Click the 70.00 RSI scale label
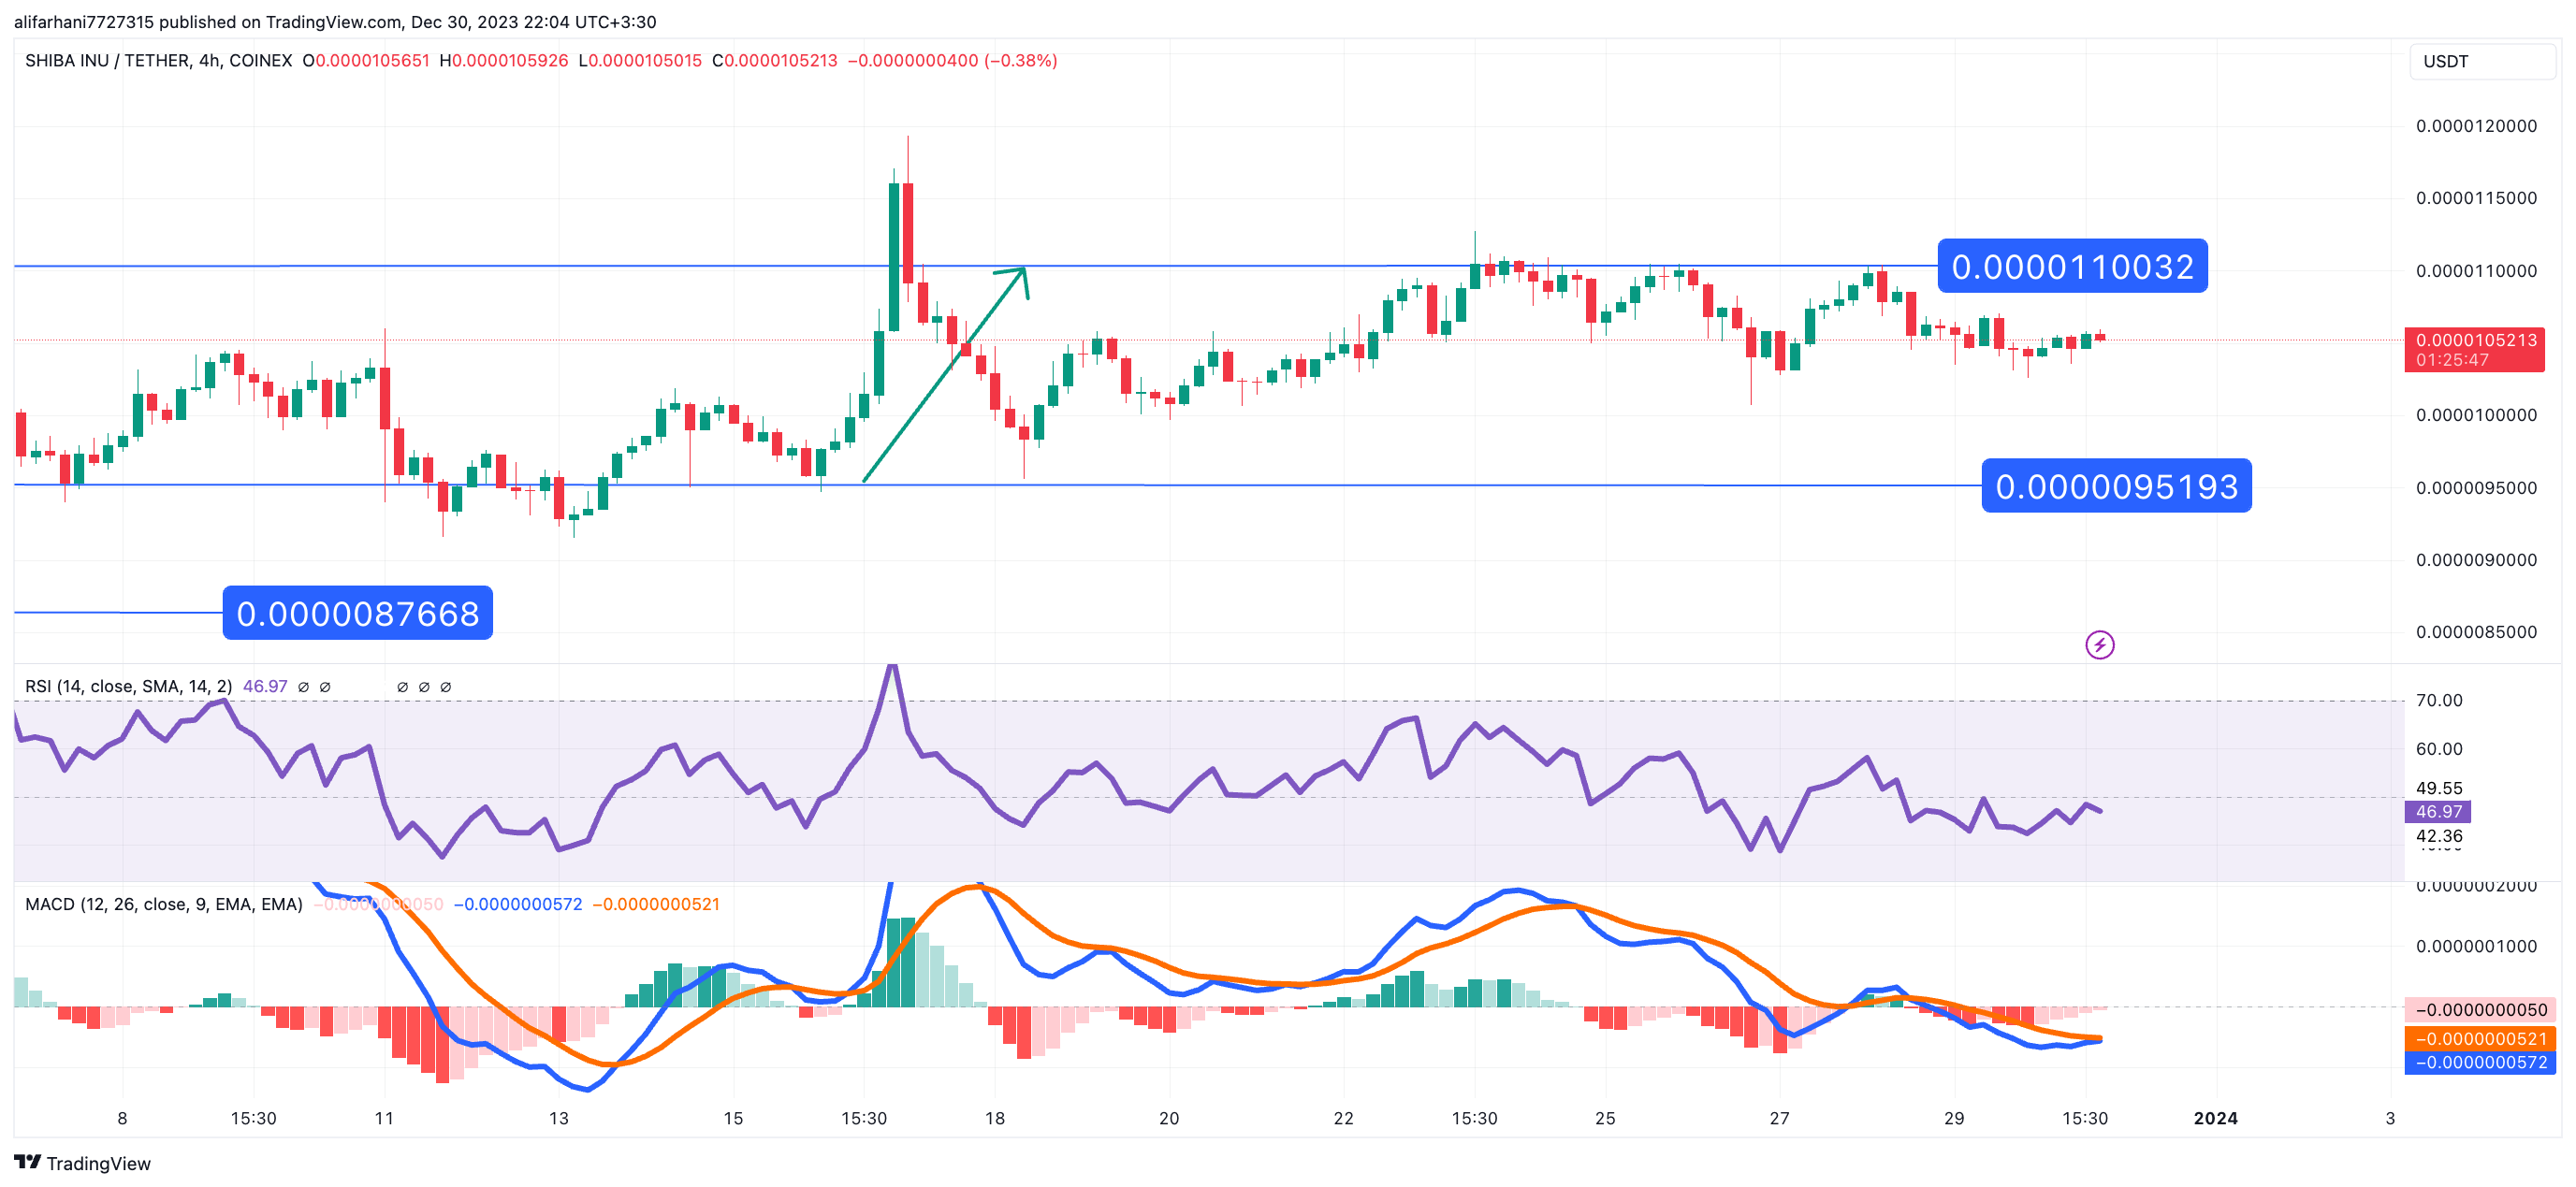Image resolution: width=2576 pixels, height=1187 pixels. tap(2438, 700)
